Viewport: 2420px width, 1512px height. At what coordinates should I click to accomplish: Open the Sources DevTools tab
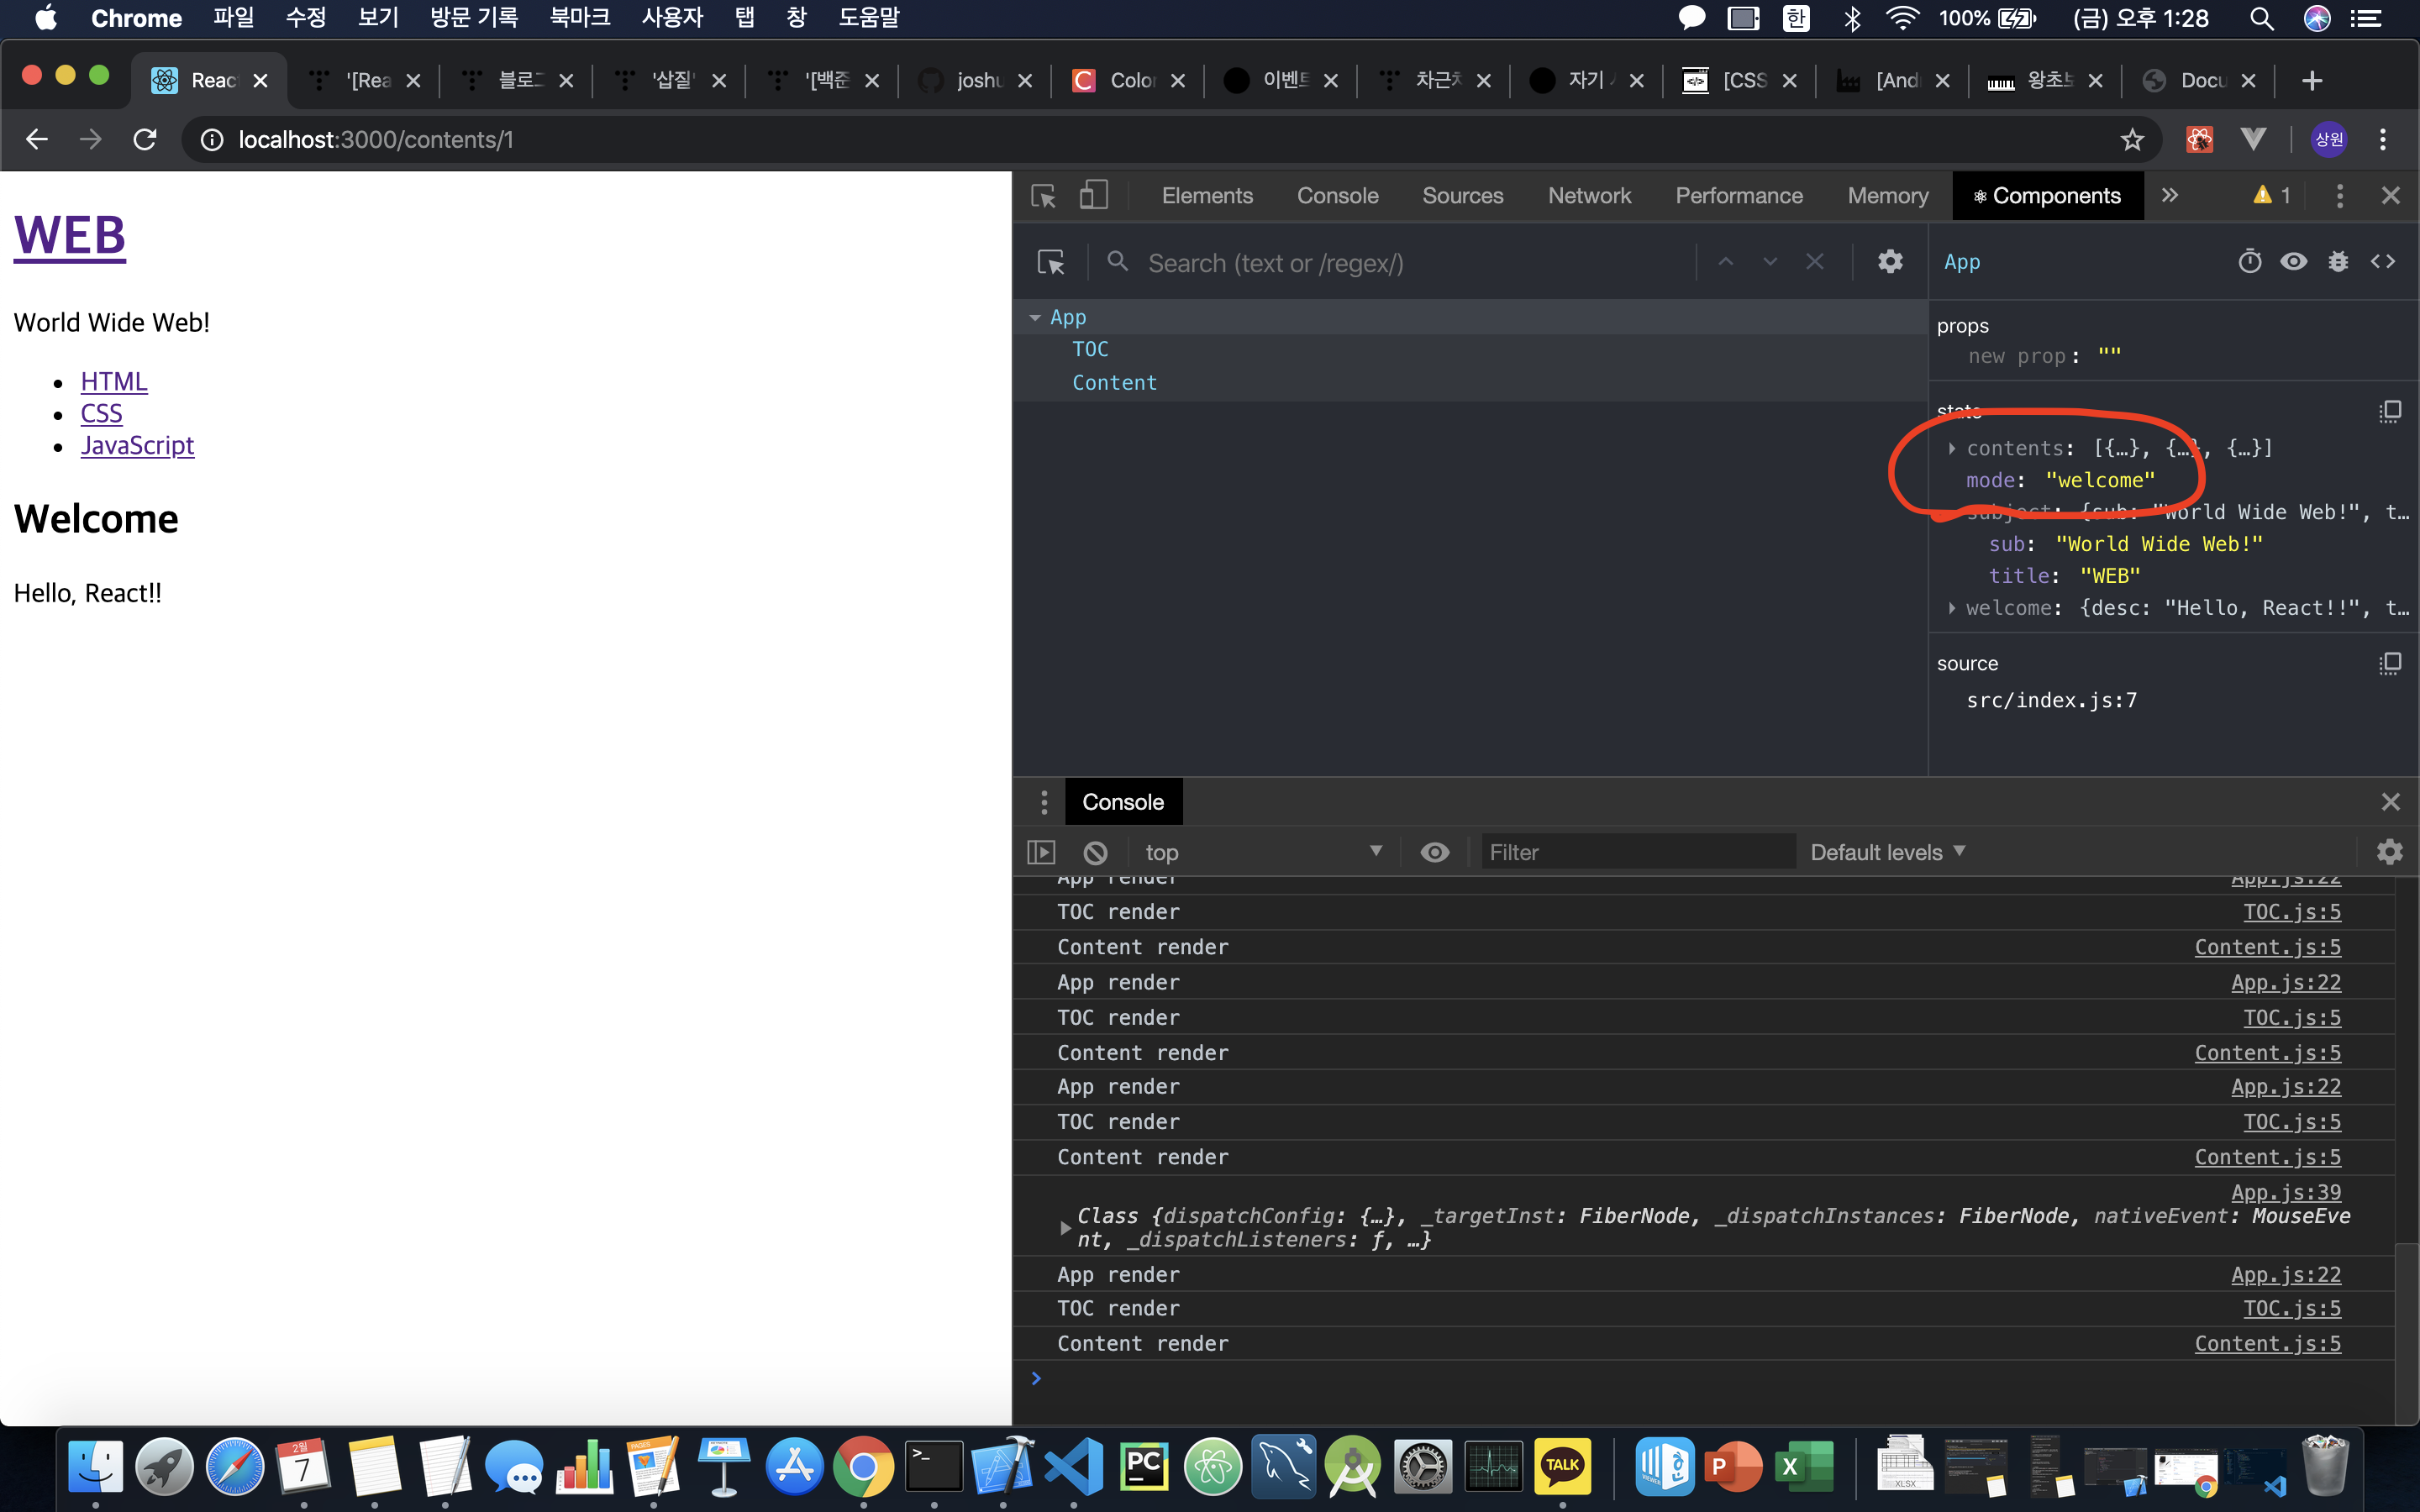point(1462,195)
